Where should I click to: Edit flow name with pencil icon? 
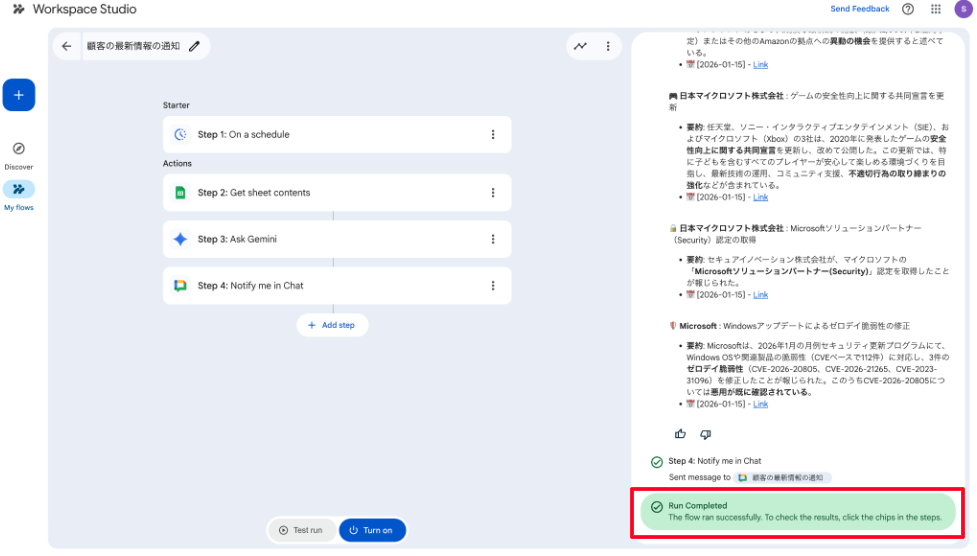(194, 46)
